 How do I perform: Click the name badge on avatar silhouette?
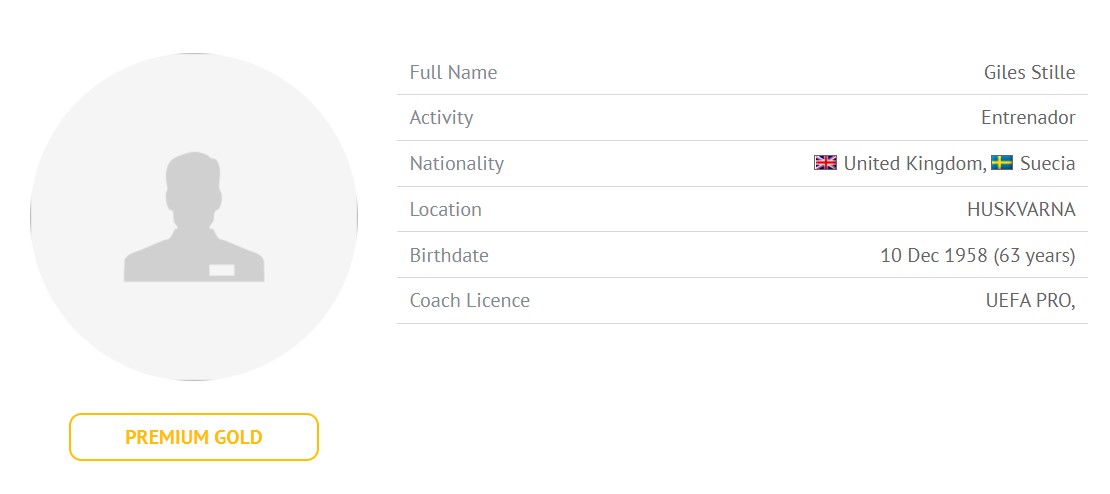click(222, 270)
